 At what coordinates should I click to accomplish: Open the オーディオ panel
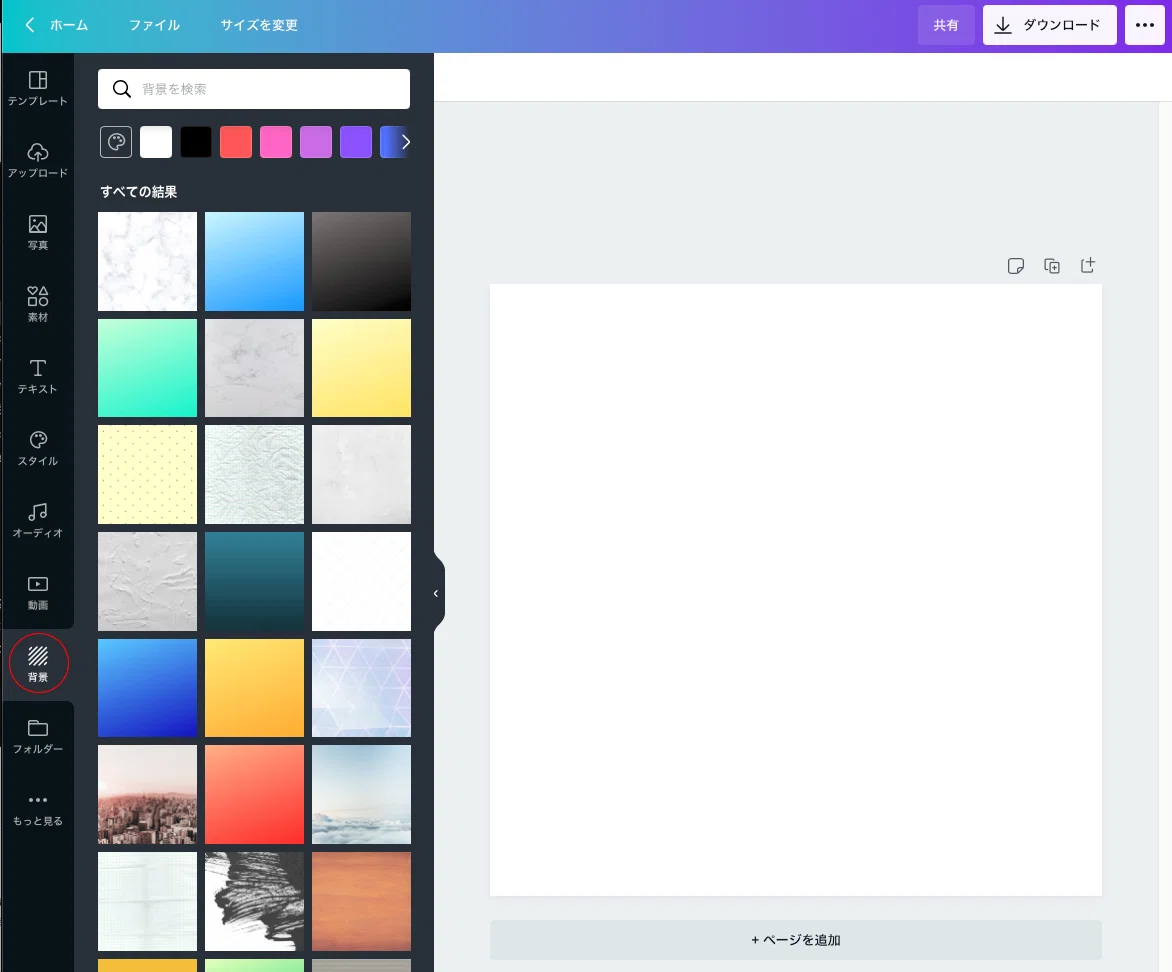[37, 520]
